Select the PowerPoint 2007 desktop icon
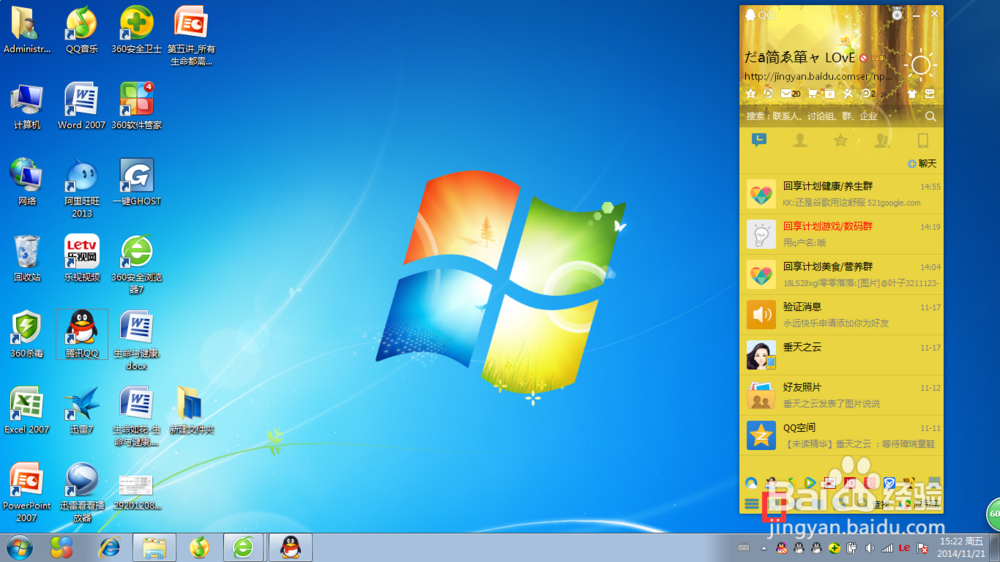Viewport: 1000px width, 562px height. 26,492
